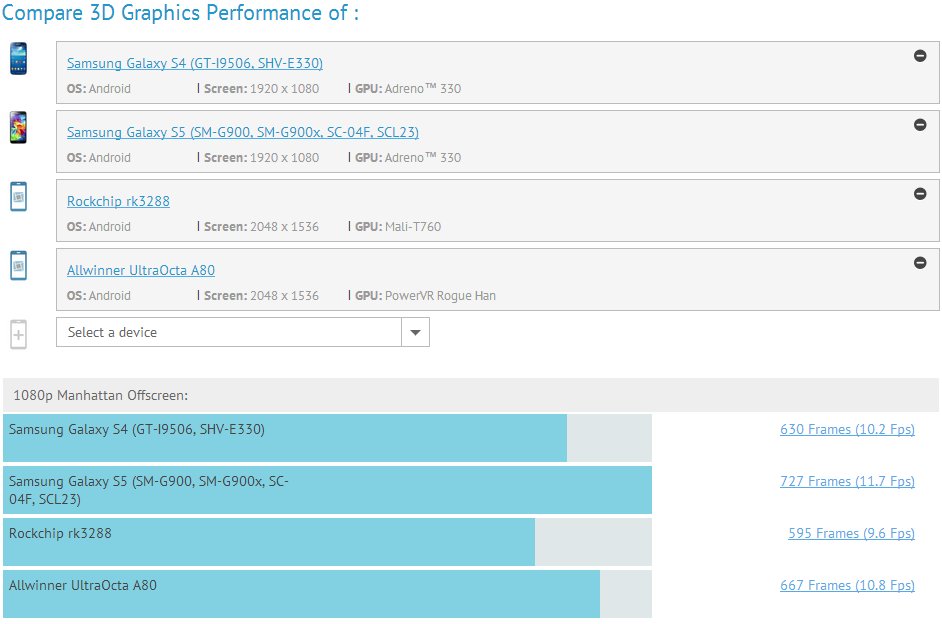Open the Rockchip rk3288 device link

(118, 201)
